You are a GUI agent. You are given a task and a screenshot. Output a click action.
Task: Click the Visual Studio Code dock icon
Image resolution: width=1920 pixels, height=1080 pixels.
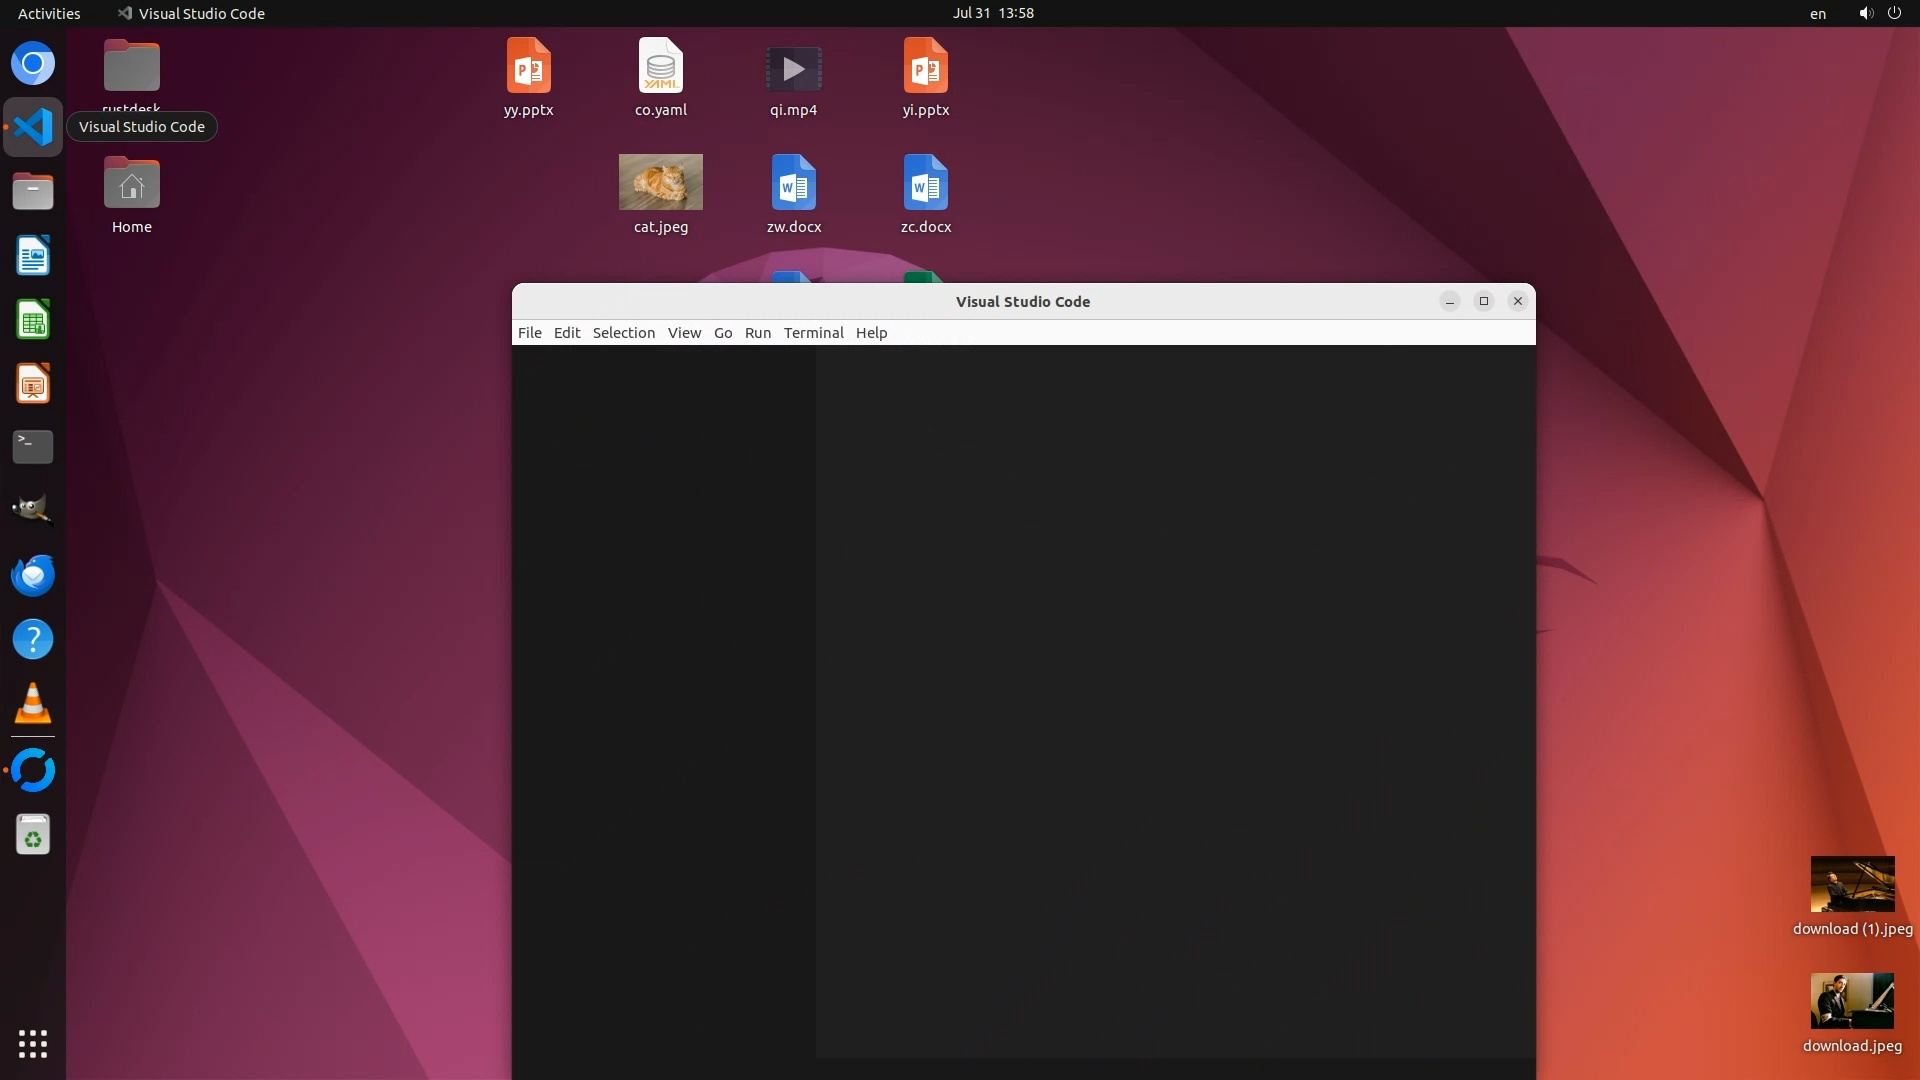click(x=33, y=127)
